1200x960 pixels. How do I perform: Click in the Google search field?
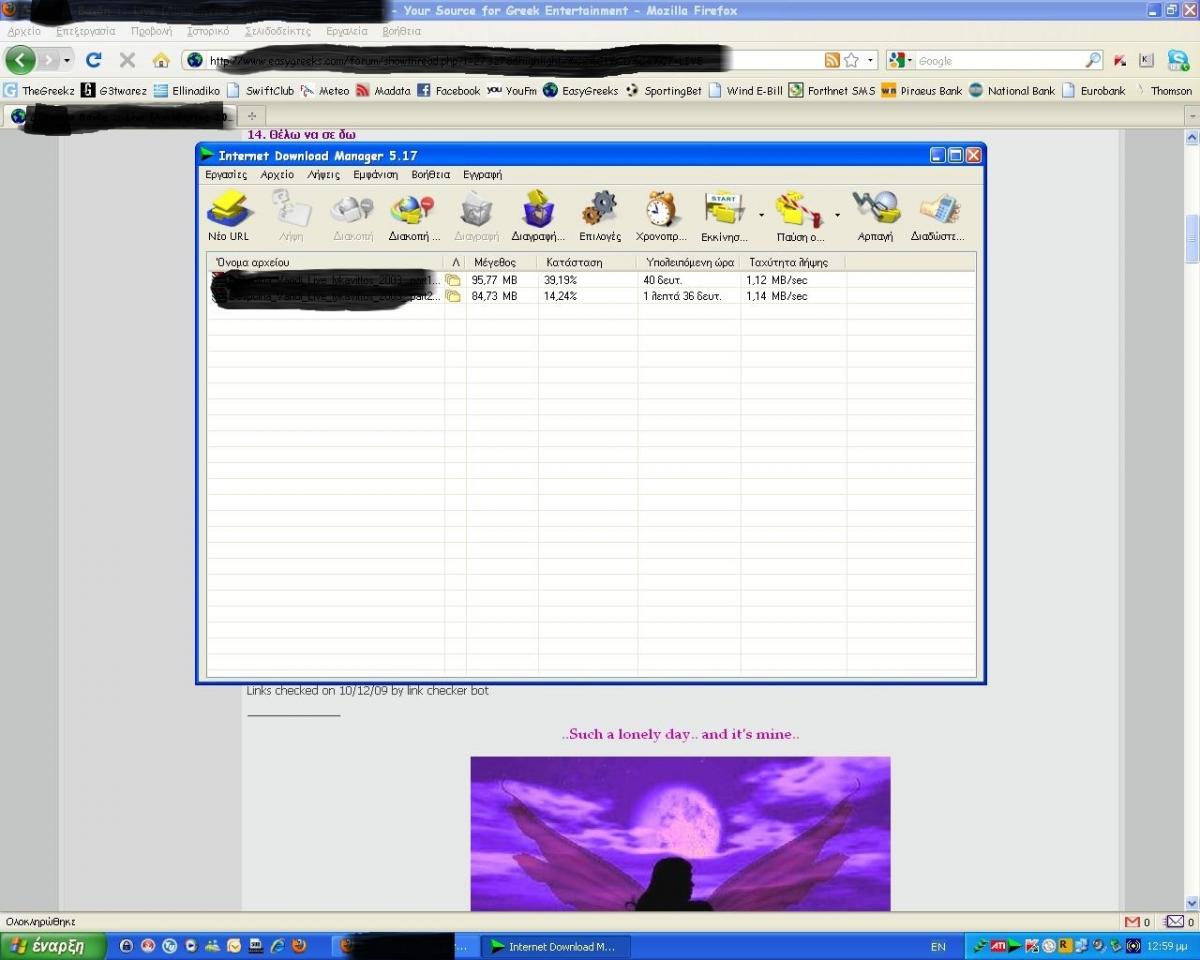[x=998, y=60]
